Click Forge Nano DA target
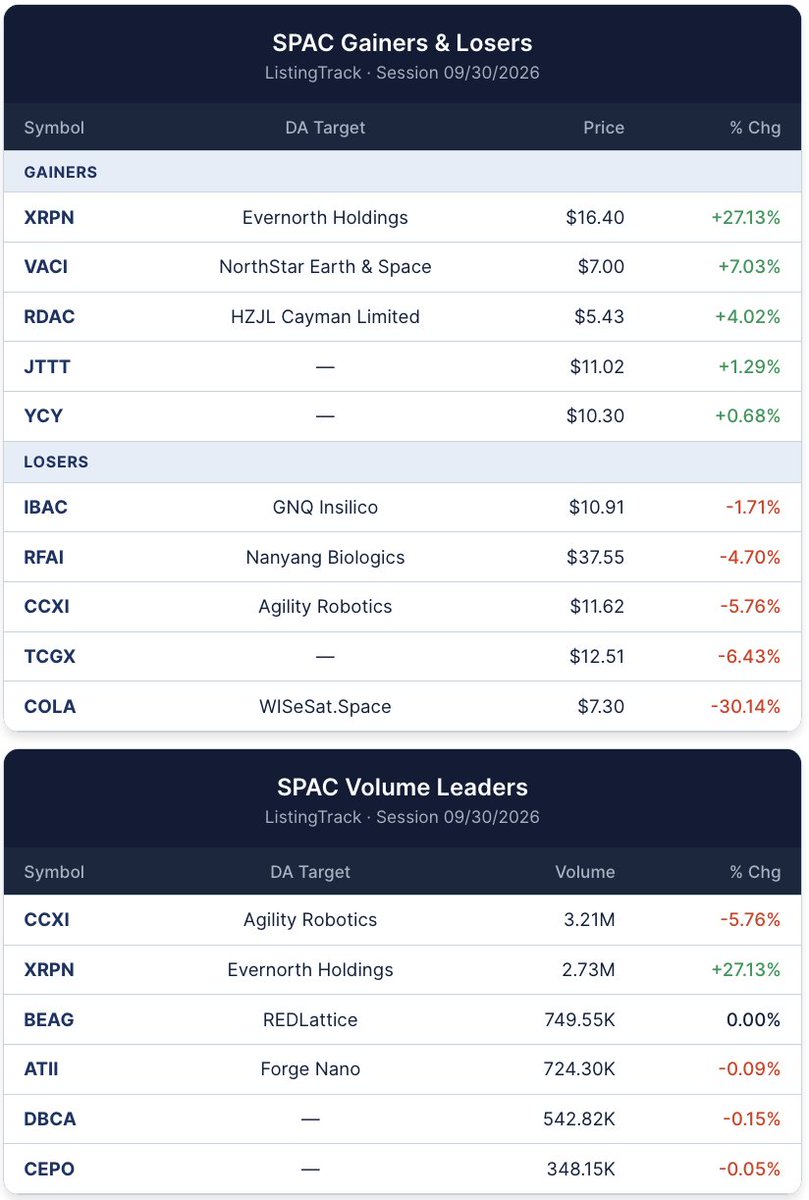 (310, 1069)
